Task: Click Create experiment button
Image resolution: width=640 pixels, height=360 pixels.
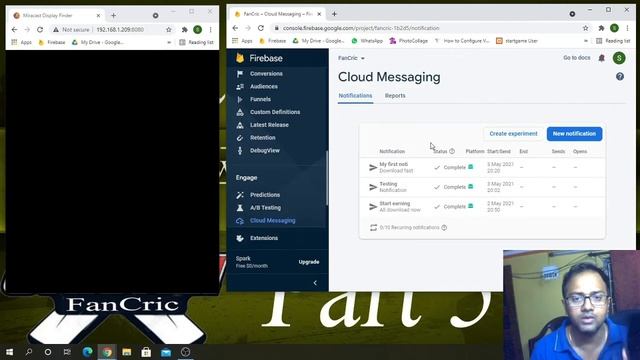Action: [513, 133]
